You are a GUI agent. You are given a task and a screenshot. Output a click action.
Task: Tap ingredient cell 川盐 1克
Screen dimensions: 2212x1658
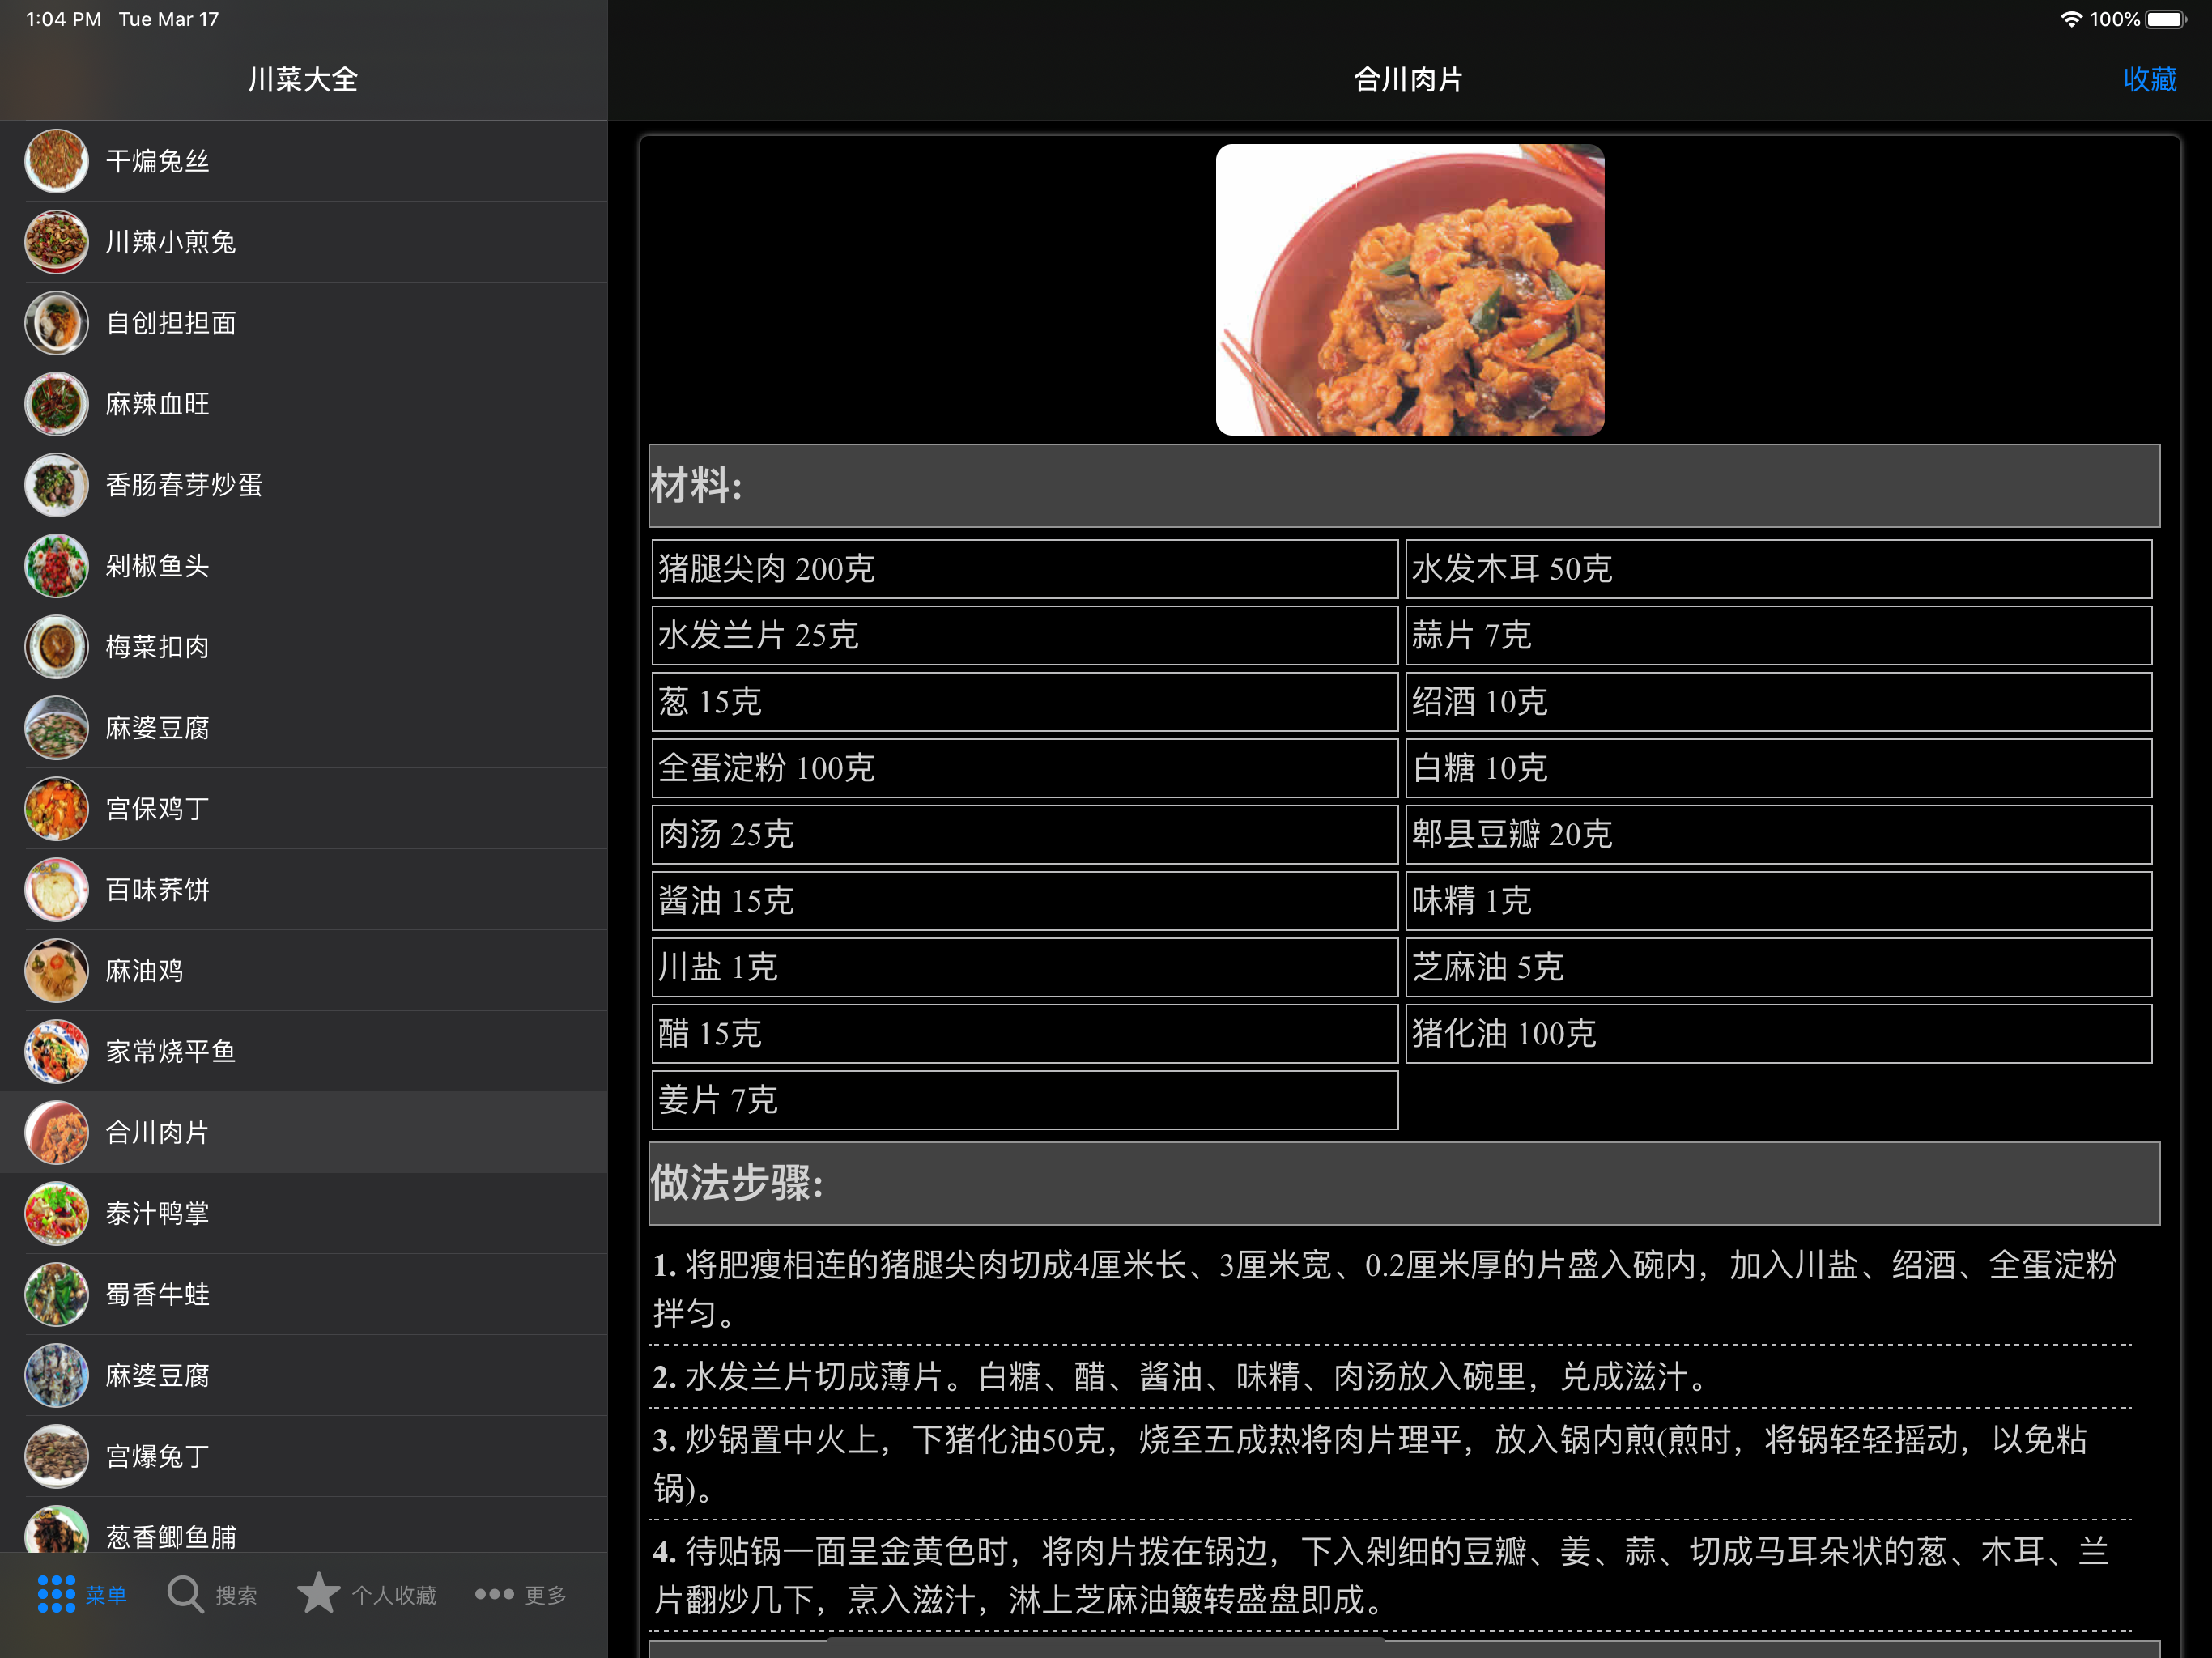coord(1025,967)
